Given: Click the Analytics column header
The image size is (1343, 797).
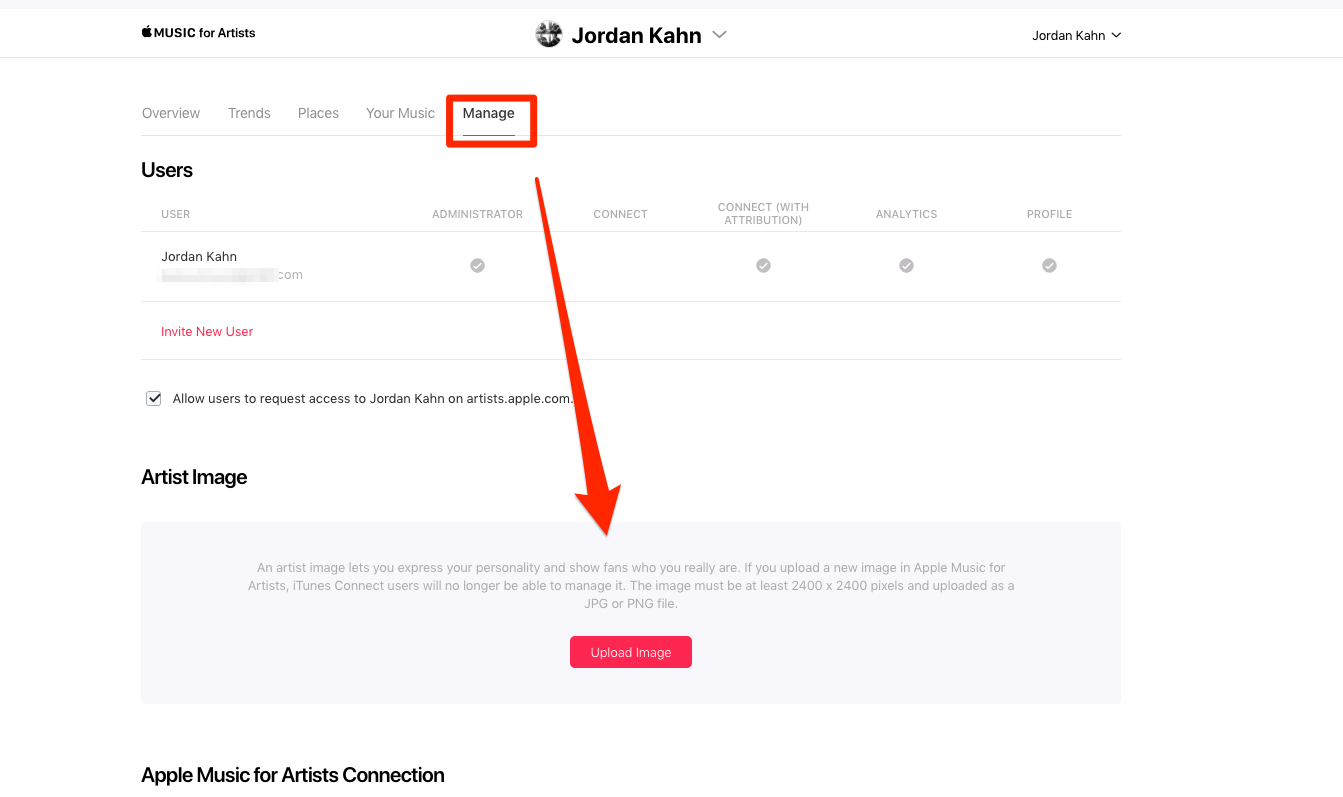Looking at the screenshot, I should [906, 214].
